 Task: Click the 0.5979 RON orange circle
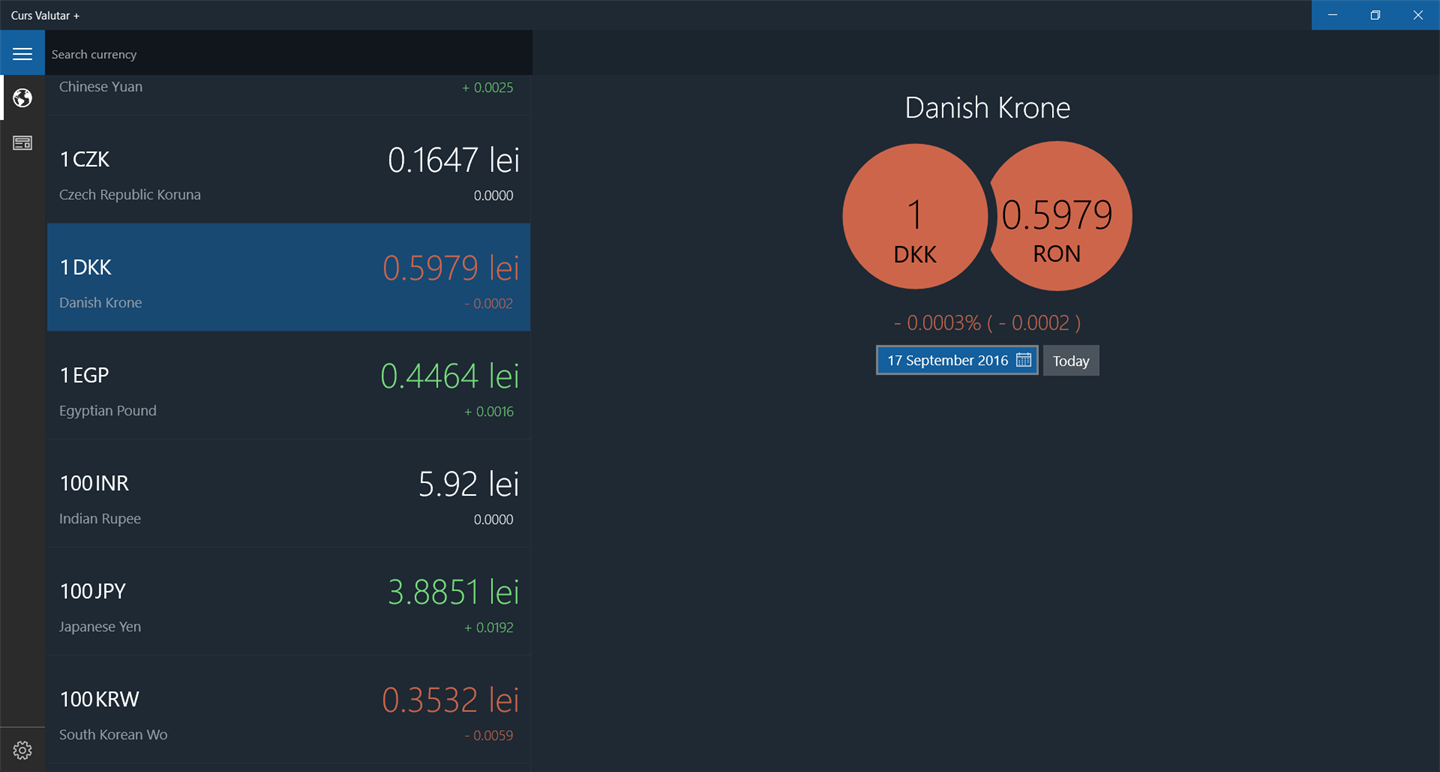[1060, 216]
